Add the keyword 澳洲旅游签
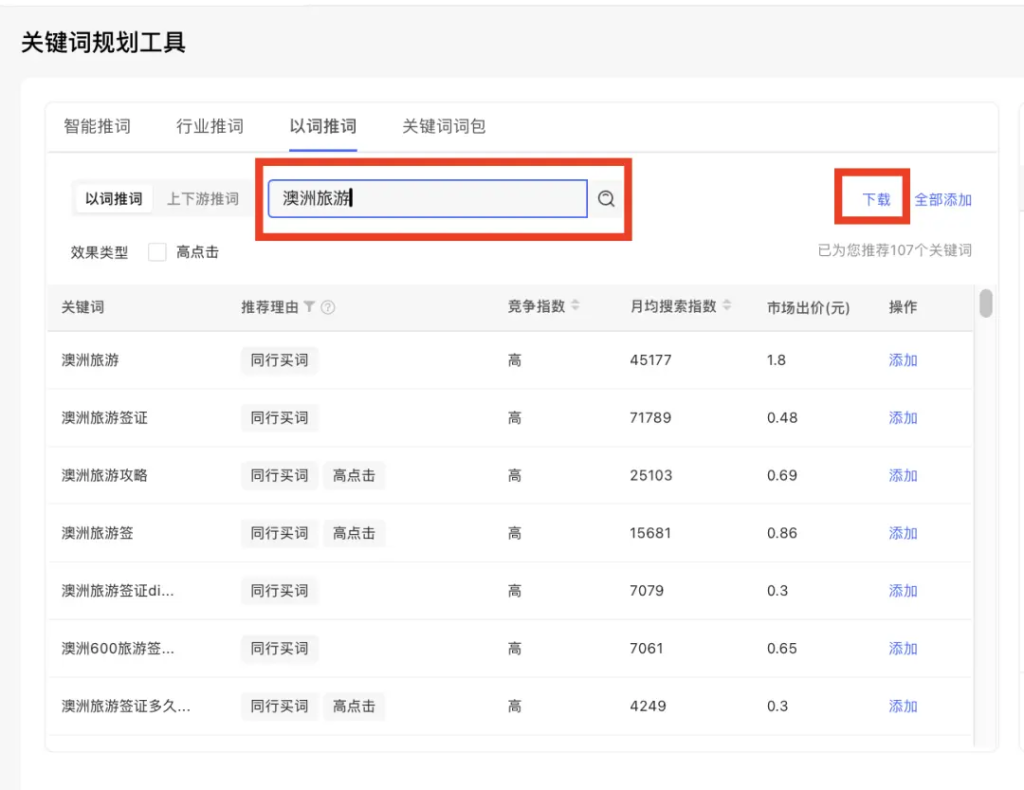This screenshot has height=790, width=1024. pos(902,533)
